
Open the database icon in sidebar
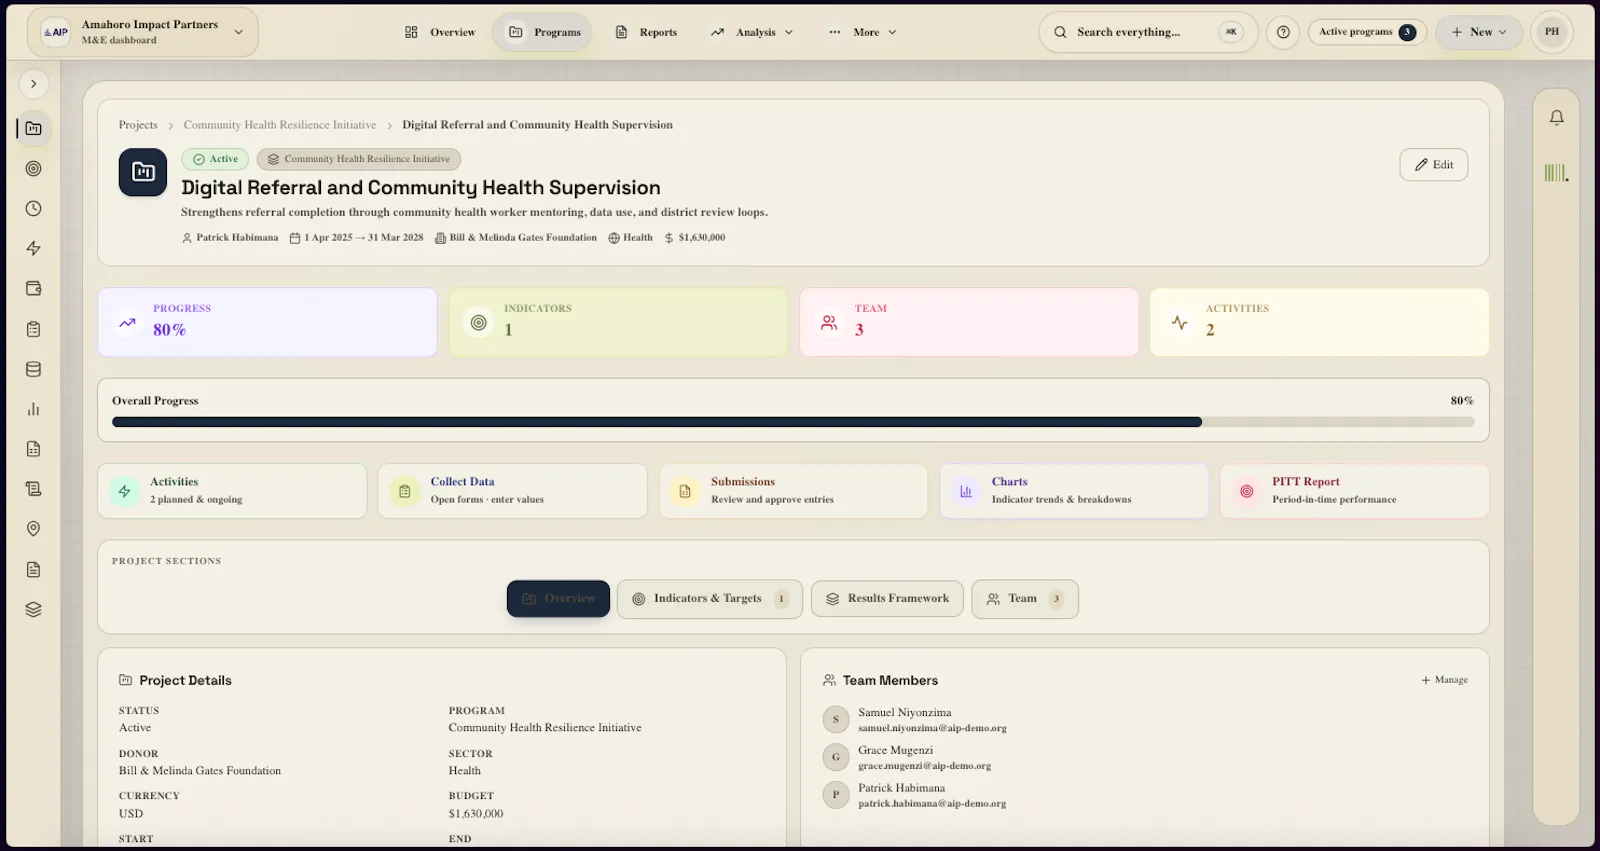pos(33,369)
